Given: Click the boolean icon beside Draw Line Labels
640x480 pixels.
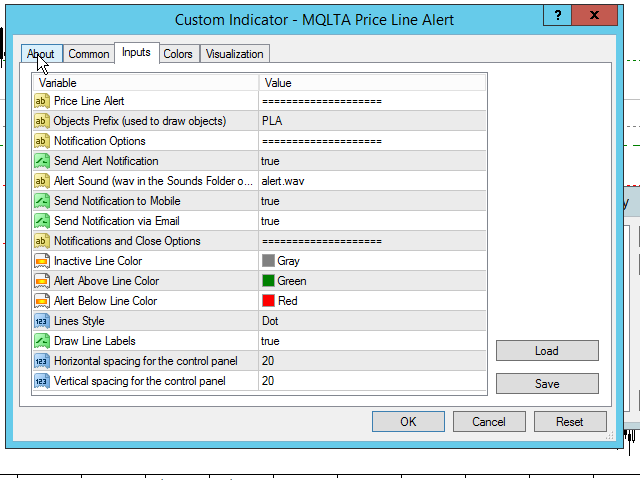Looking at the screenshot, I should (42, 341).
